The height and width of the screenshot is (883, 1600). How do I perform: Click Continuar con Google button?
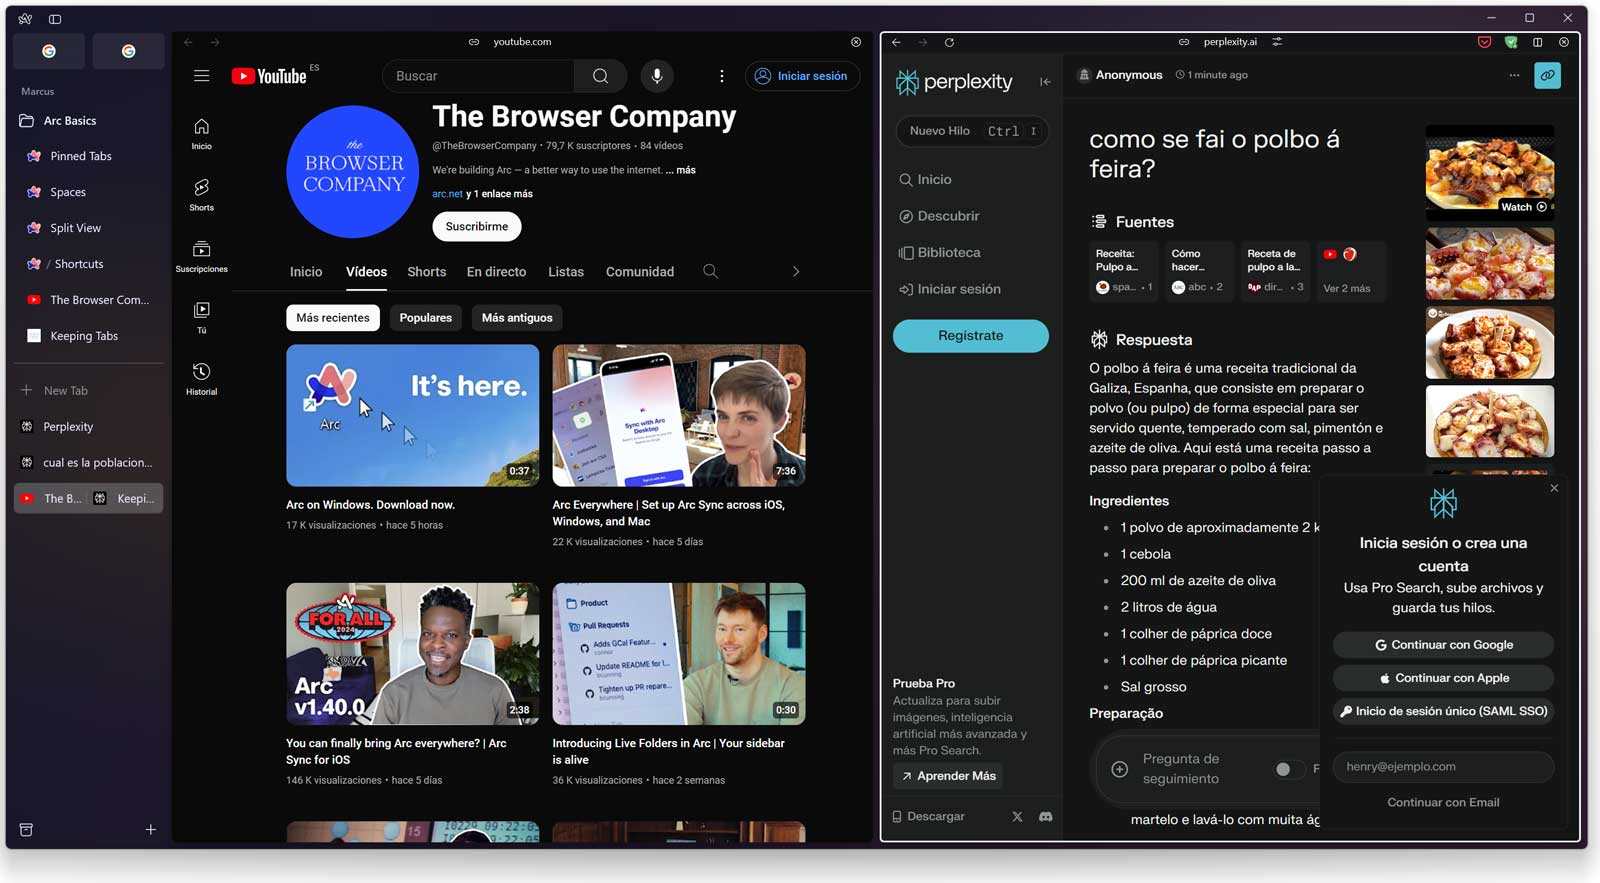click(1443, 645)
